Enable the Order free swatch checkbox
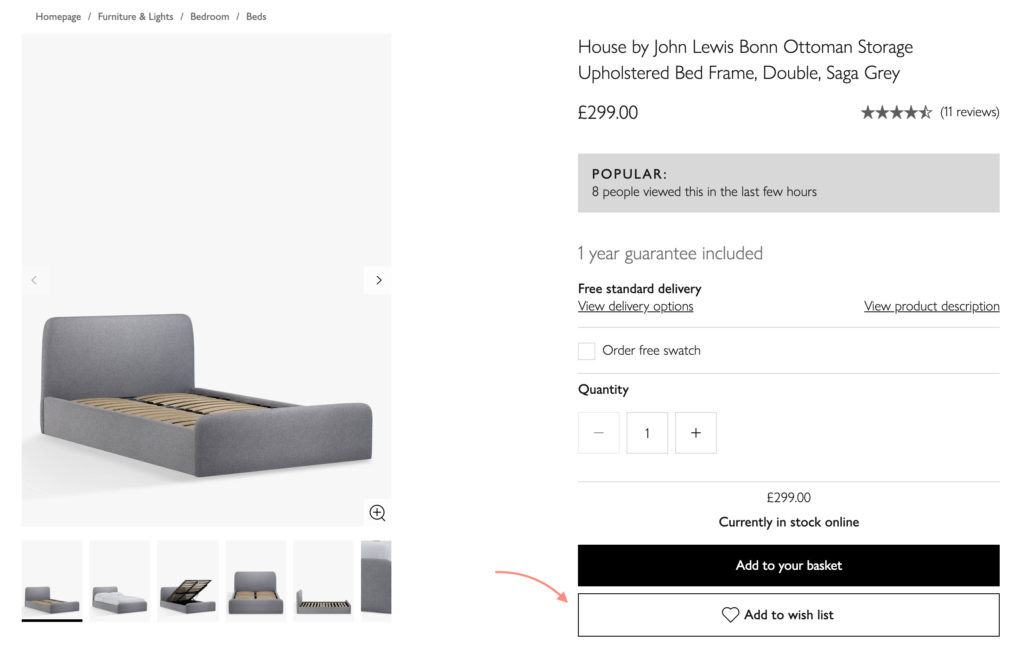Viewport: 1024px width, 654px height. (x=586, y=350)
